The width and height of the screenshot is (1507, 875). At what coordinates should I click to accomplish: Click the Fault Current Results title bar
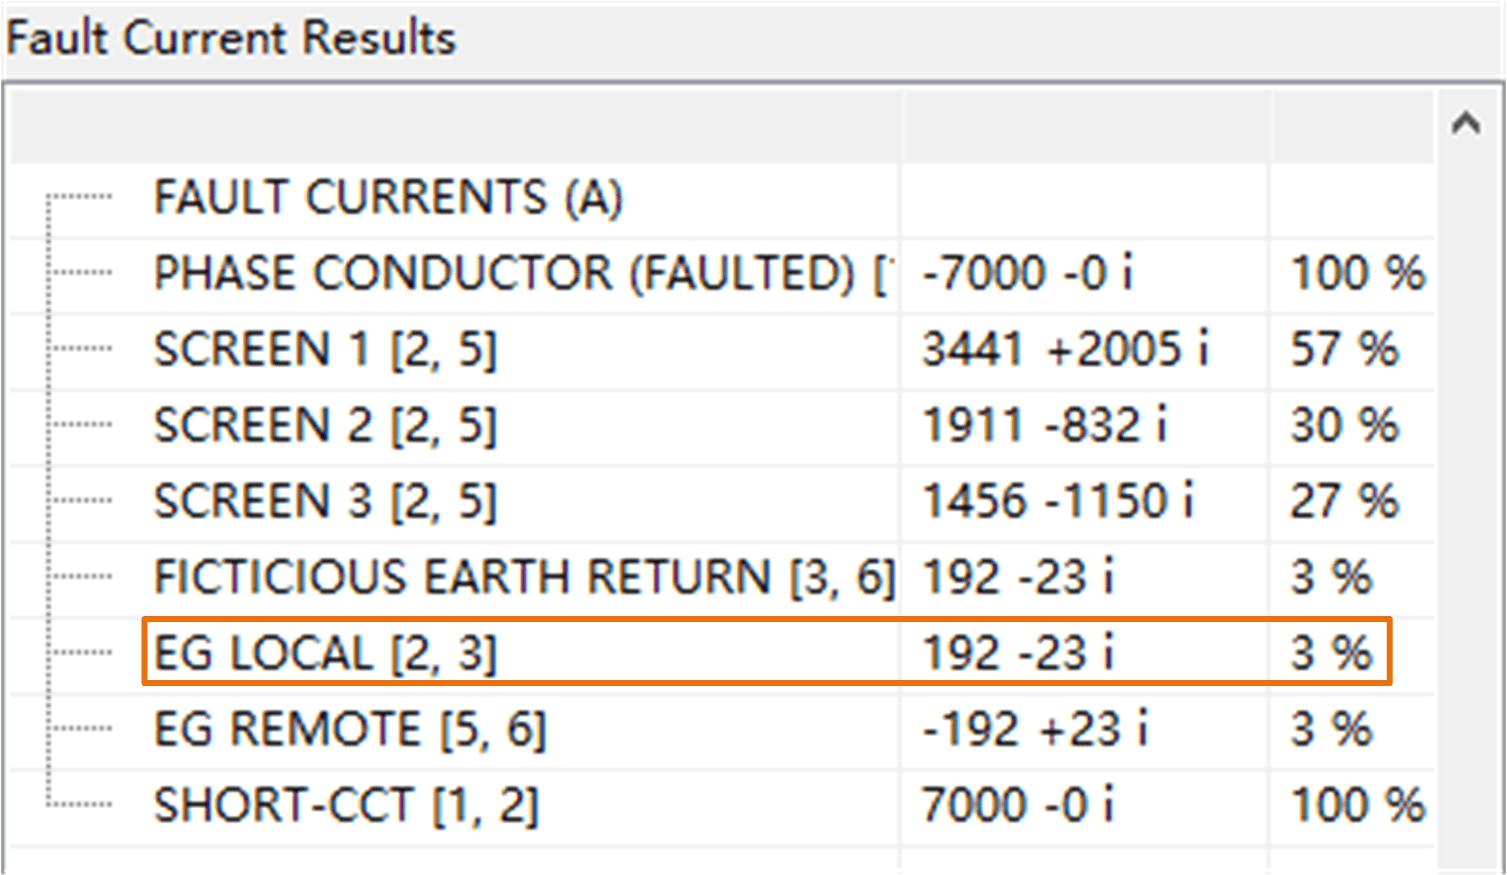[x=228, y=38]
